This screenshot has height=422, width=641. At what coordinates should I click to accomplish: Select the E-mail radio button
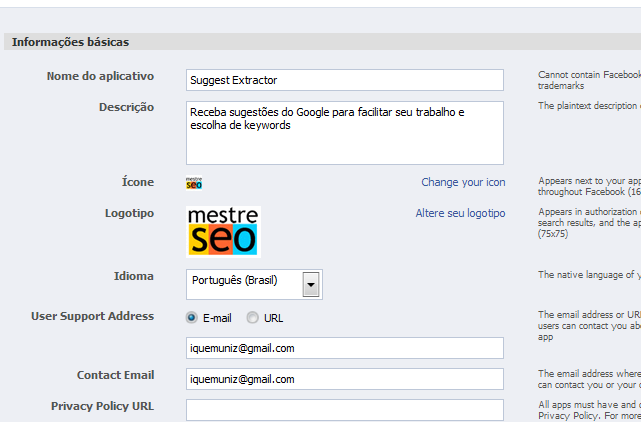[191, 318]
